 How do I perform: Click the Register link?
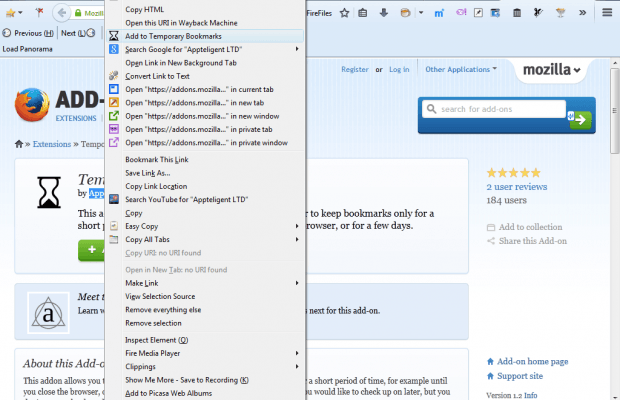pos(355,69)
